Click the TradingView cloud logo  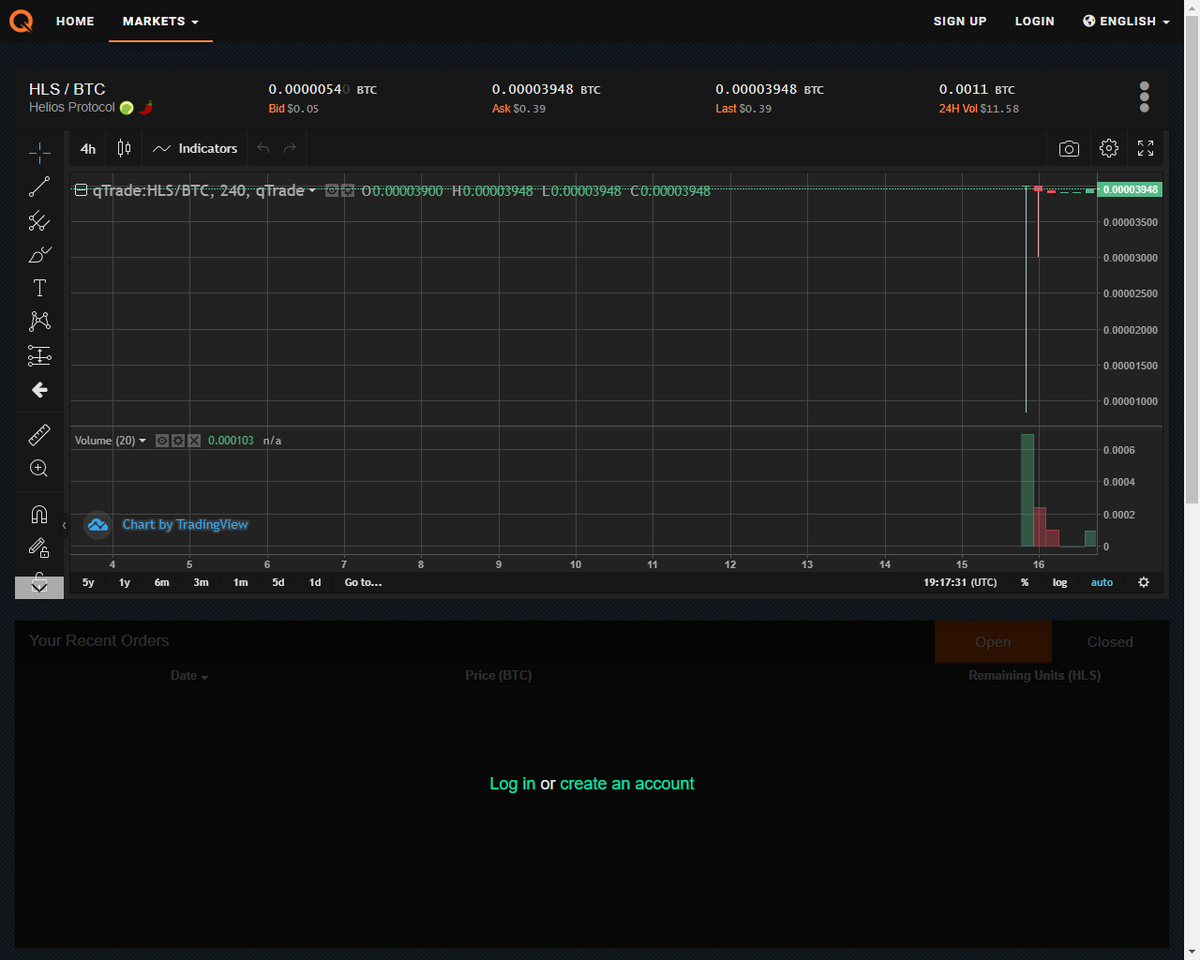97,525
